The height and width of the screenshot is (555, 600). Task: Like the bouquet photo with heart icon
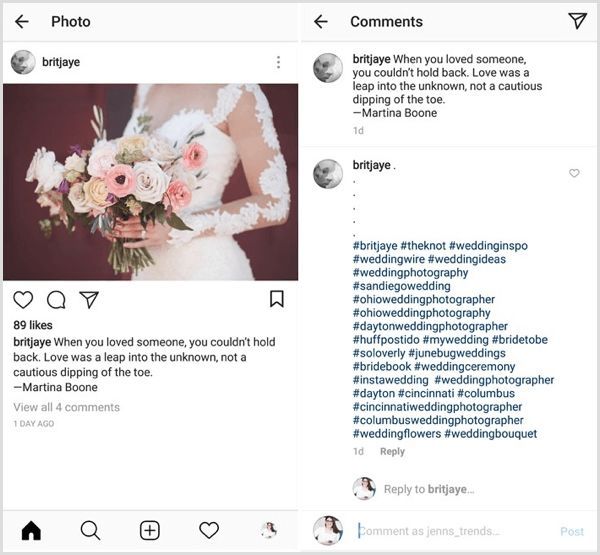[x=23, y=299]
